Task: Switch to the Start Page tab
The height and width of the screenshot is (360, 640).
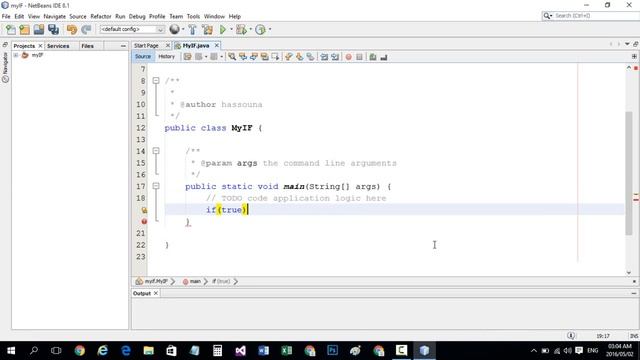Action: coord(146,46)
